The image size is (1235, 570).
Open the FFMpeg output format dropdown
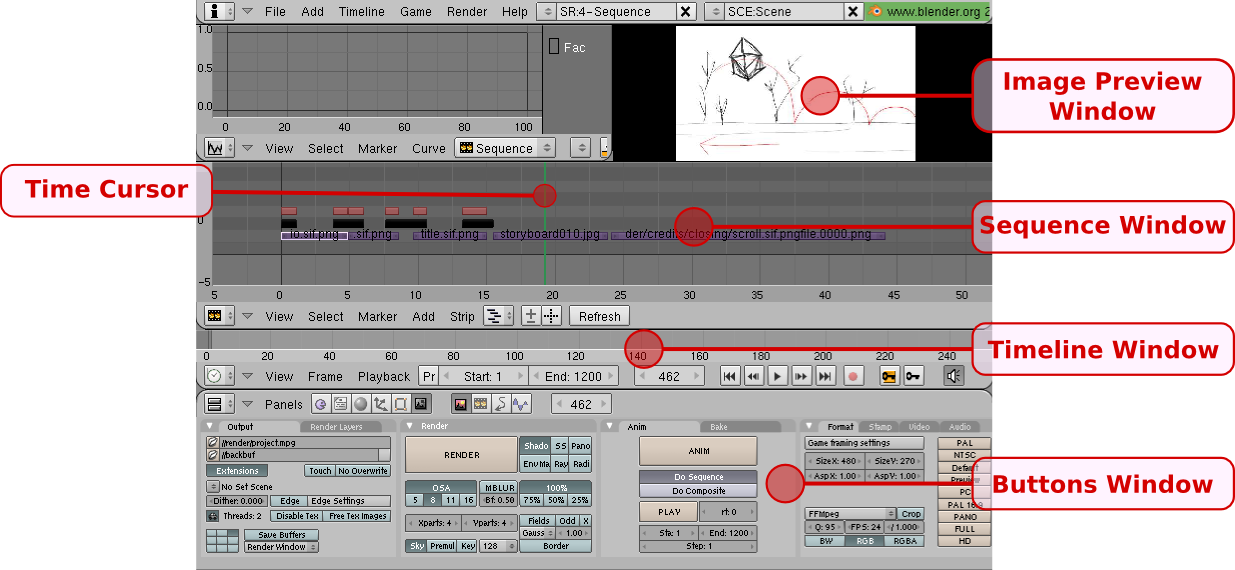point(851,513)
